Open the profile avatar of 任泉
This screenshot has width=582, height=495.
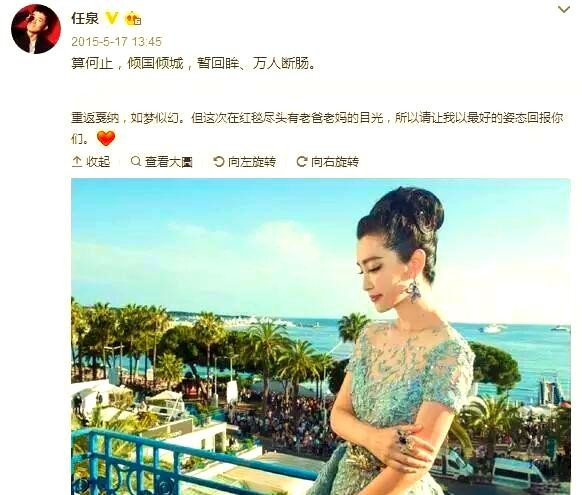[x=36, y=29]
